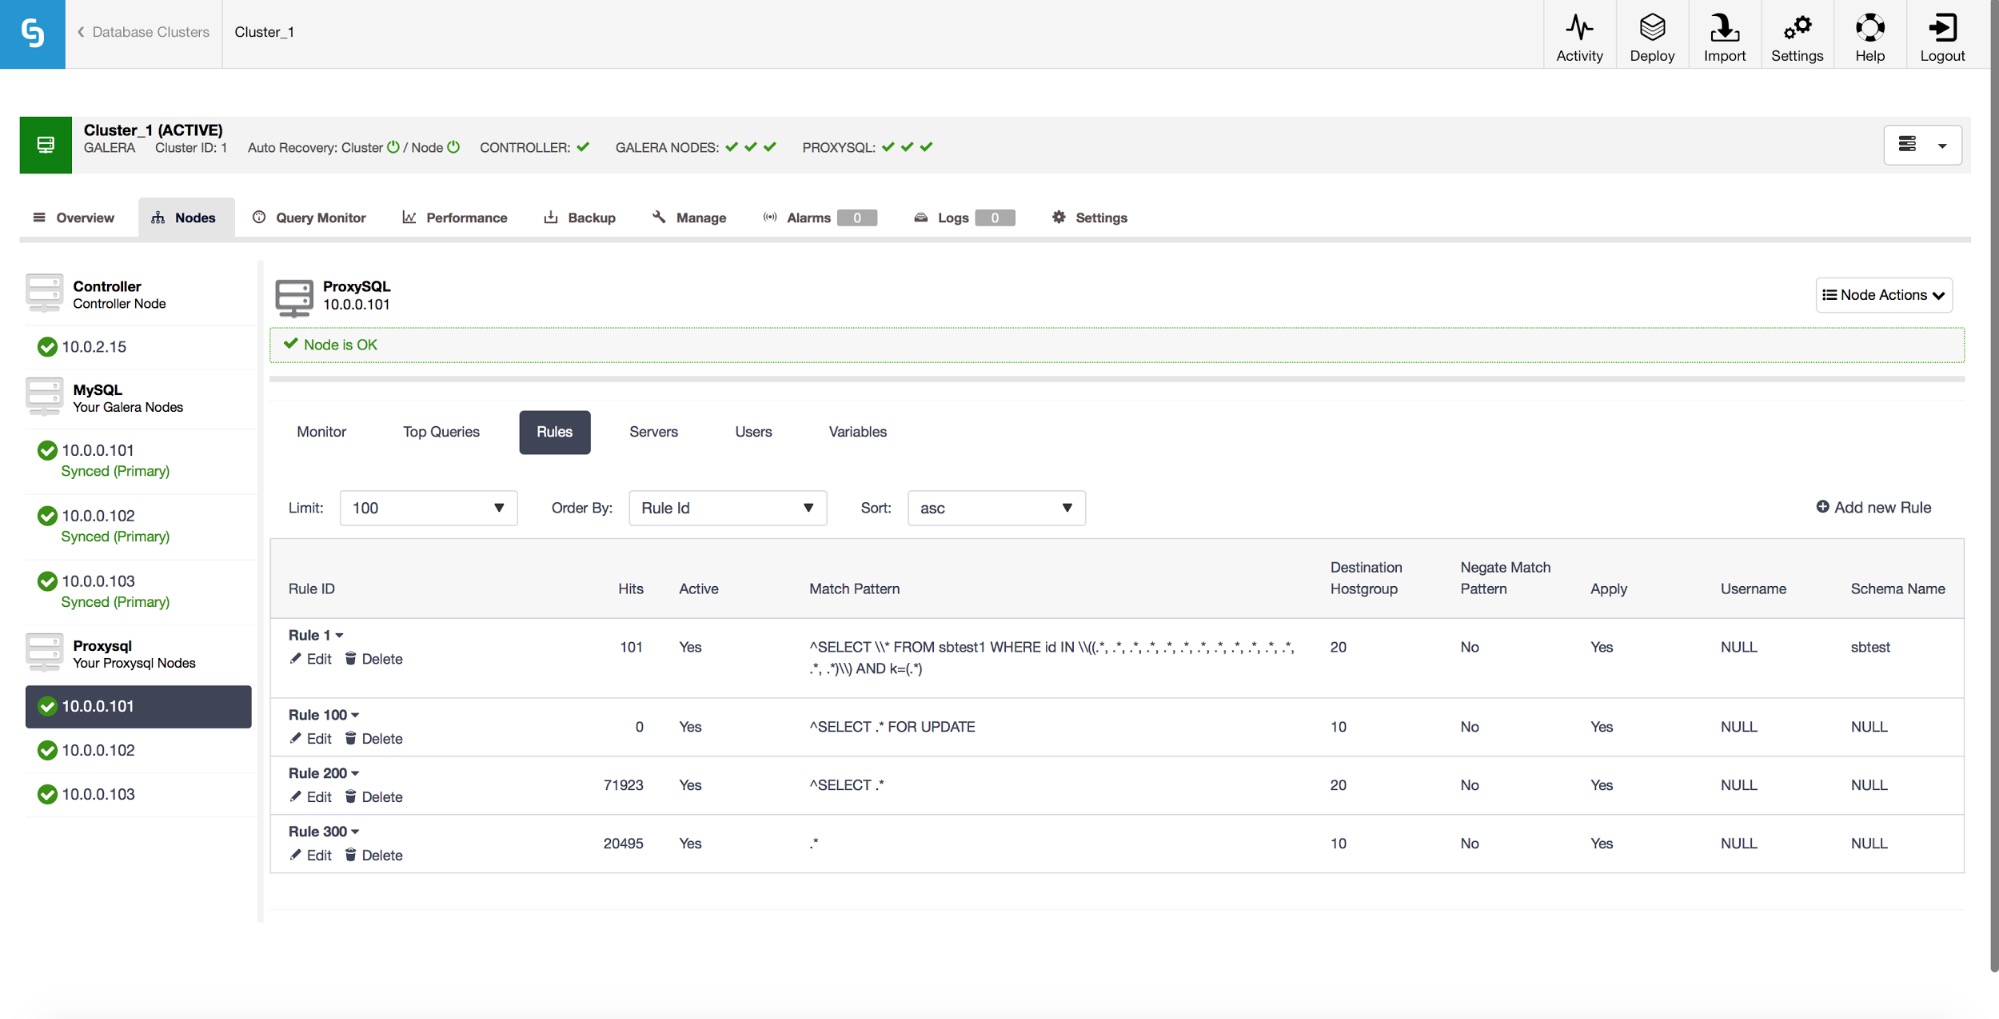Open the Query Monitor tab
Viewport: 1999px width, 1019px height.
point(309,217)
